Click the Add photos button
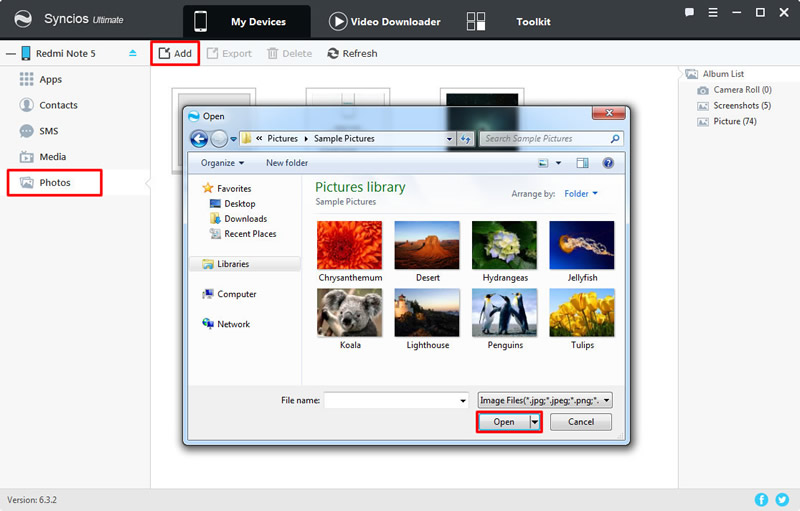This screenshot has width=800, height=511. pos(175,53)
